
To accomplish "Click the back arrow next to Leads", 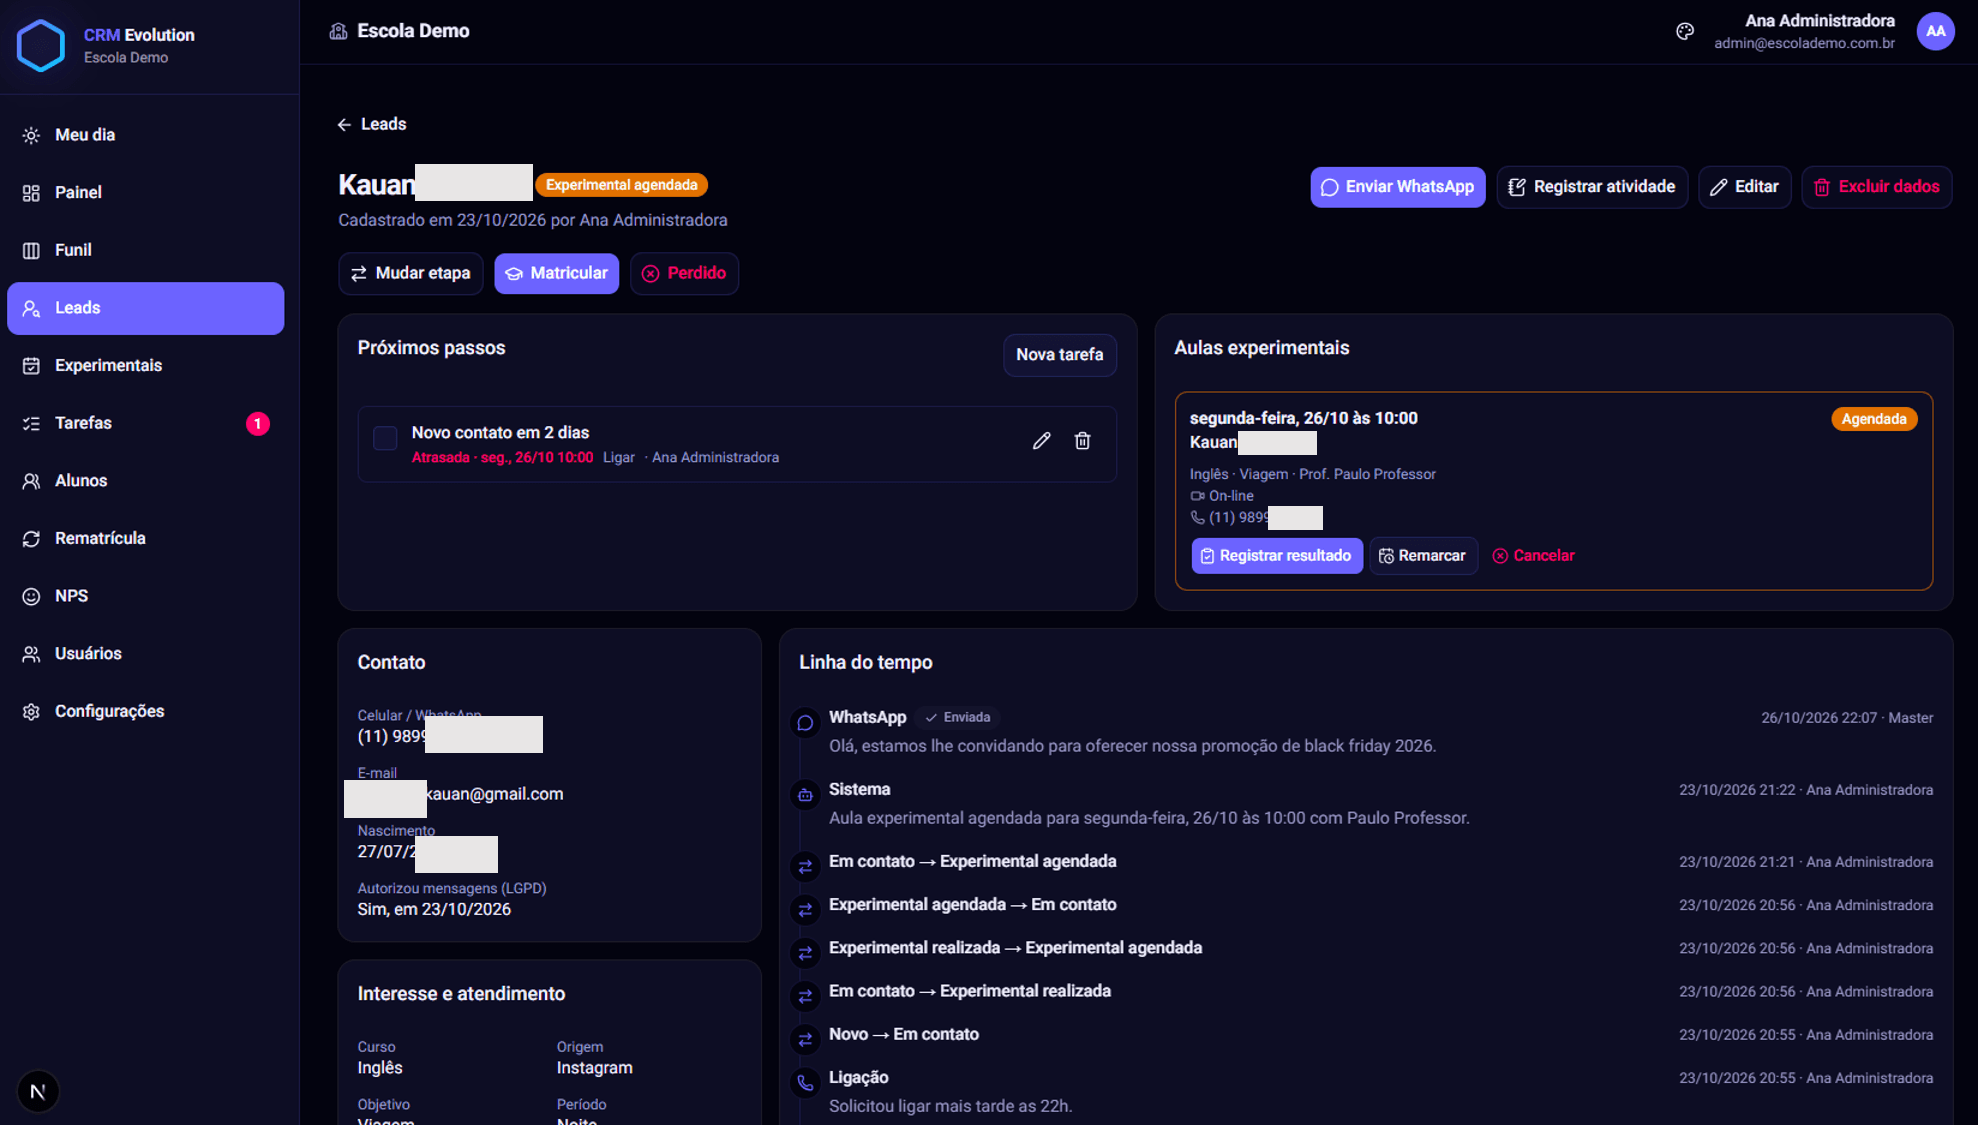I will [x=344, y=125].
